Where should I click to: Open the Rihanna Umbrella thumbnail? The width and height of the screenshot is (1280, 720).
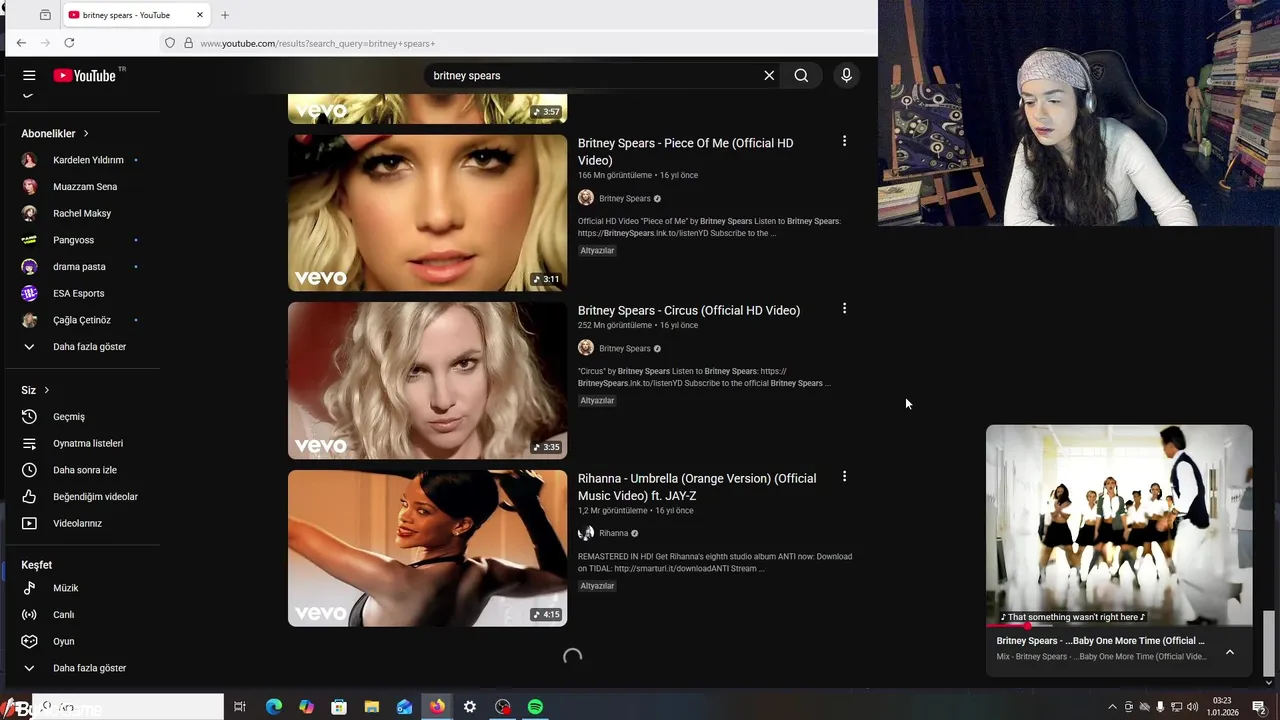click(x=427, y=548)
